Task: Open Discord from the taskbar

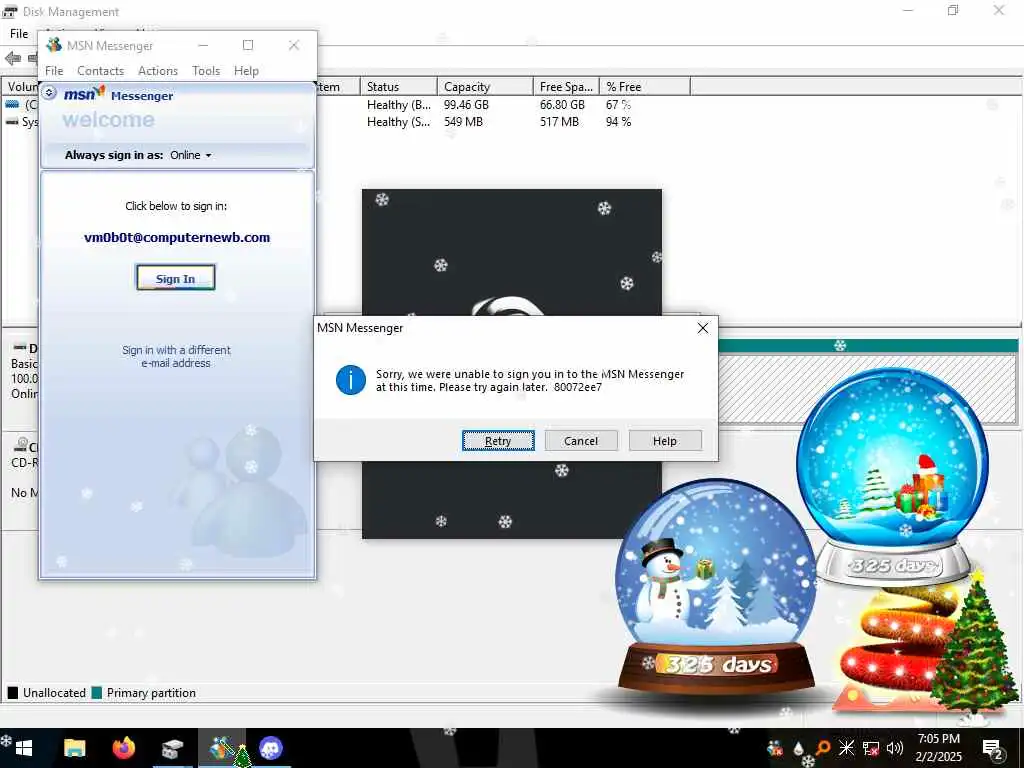Action: click(270, 748)
